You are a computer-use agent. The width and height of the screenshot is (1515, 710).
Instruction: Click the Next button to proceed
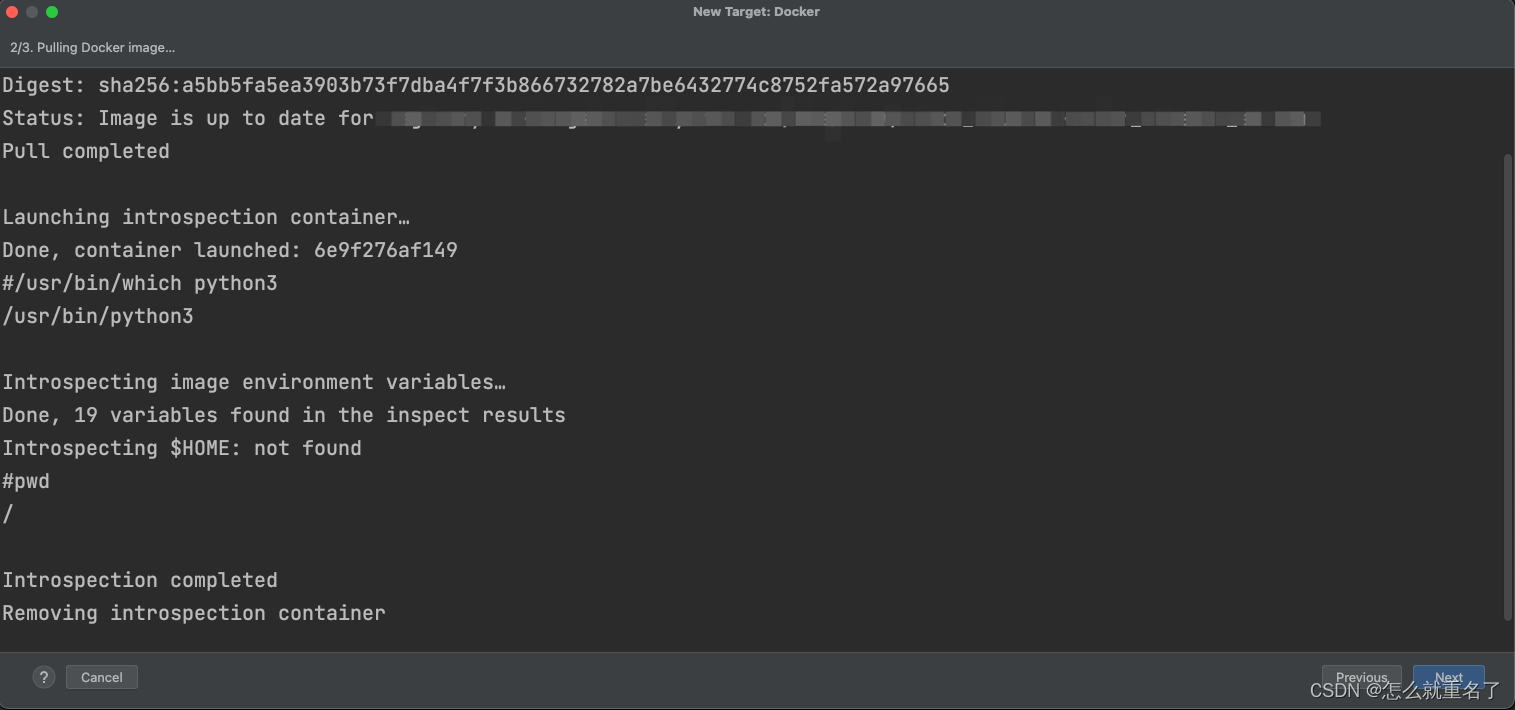(1448, 677)
